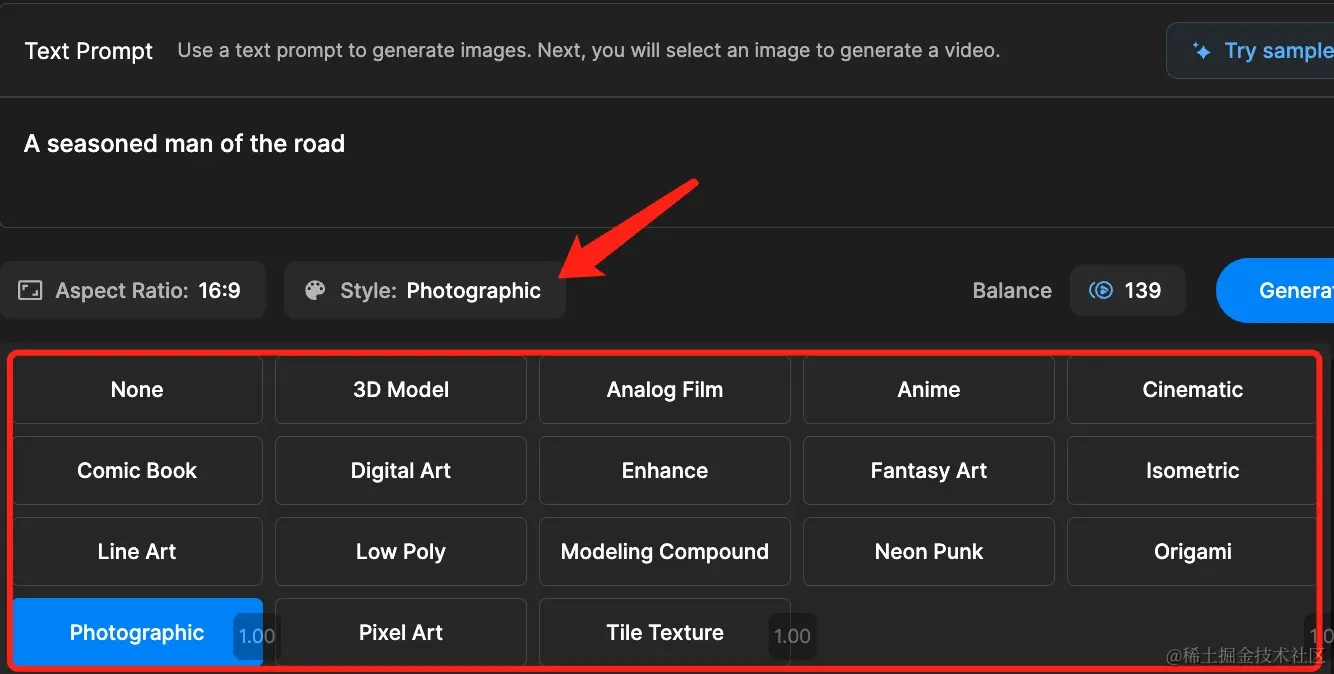Click the highlighted Photographic style button
The image size is (1334, 674).
click(137, 632)
